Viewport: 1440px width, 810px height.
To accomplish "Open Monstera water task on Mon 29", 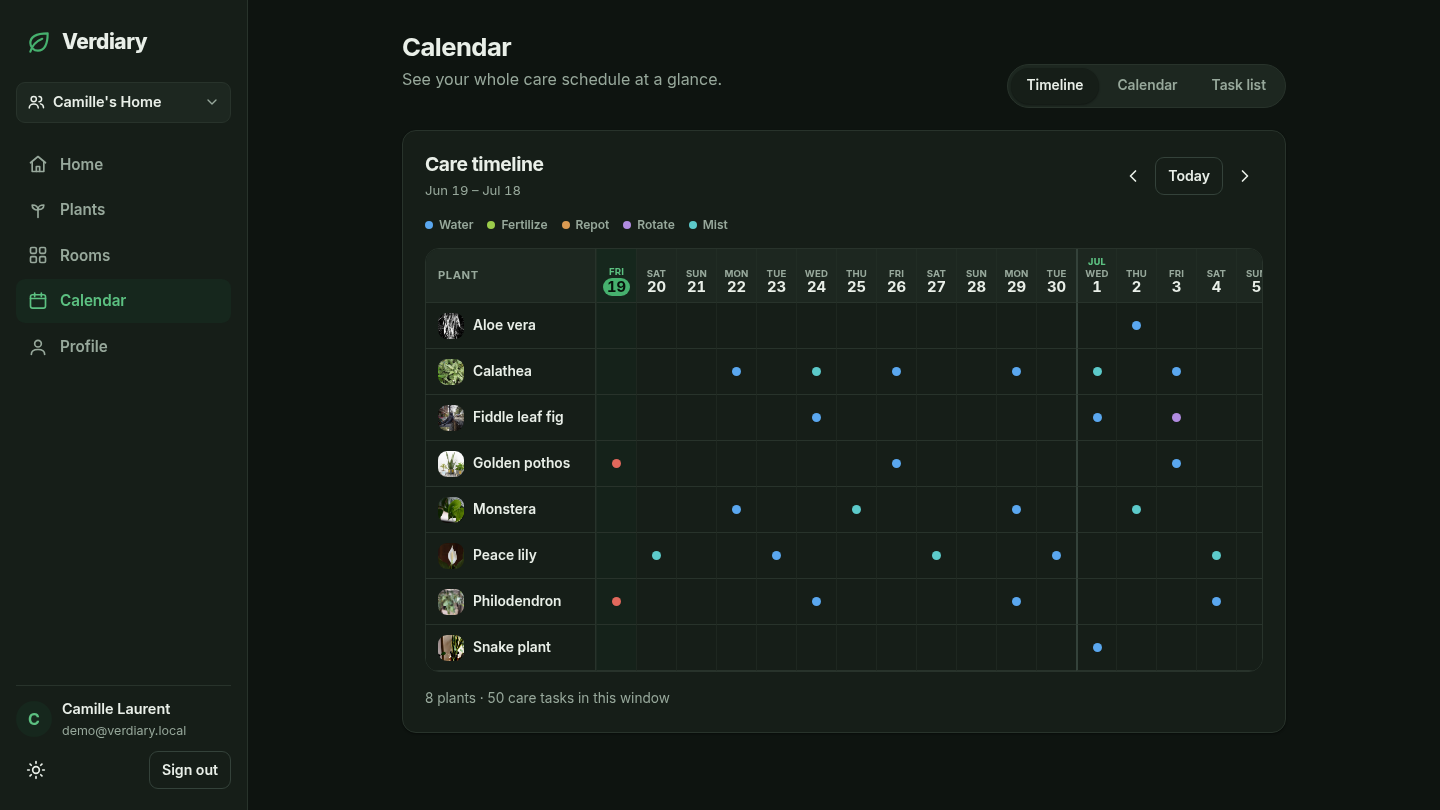I will [1016, 509].
